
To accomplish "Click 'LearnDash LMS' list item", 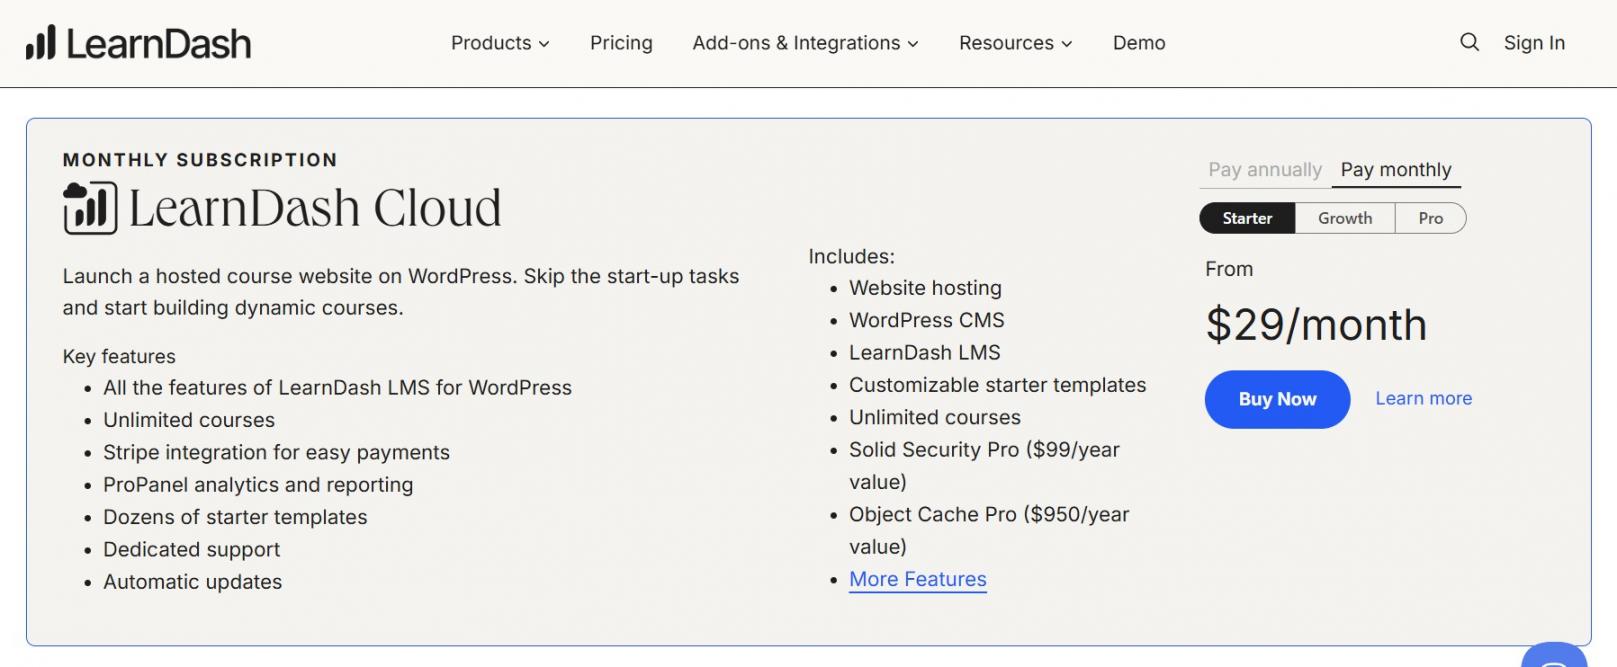I will tap(924, 352).
